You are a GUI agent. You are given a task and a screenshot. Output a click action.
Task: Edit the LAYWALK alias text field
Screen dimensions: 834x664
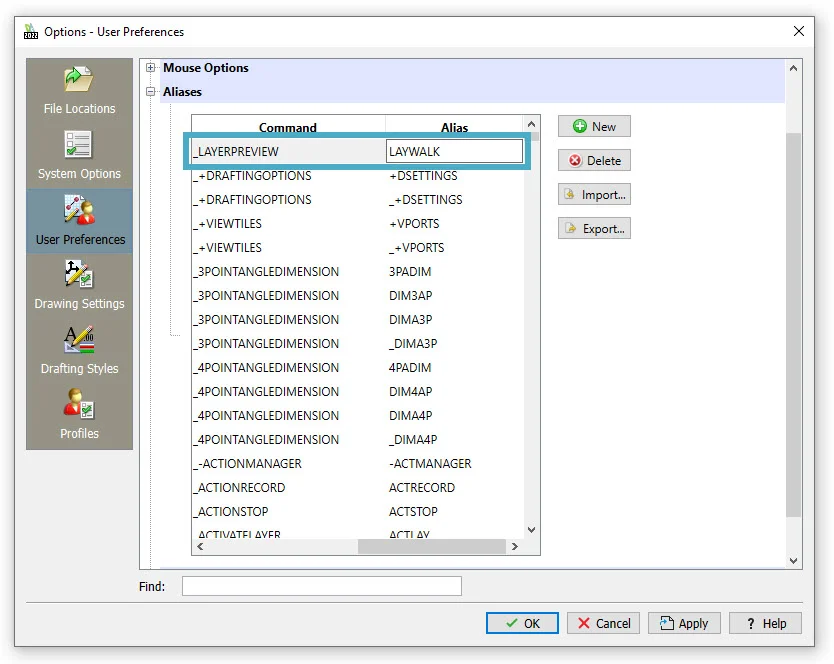click(454, 152)
